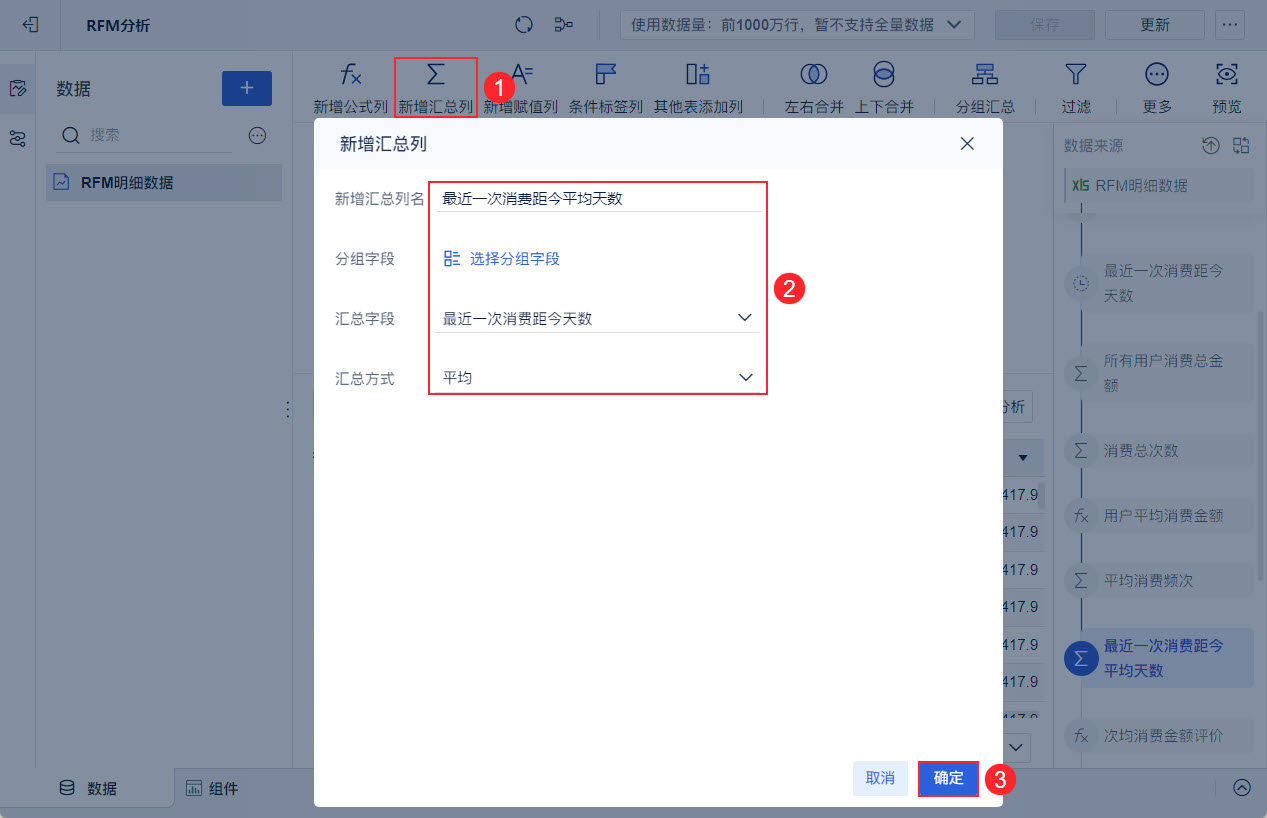Select the 最近一次消费距今天数 step
The image size is (1267, 818).
[x=1157, y=283]
